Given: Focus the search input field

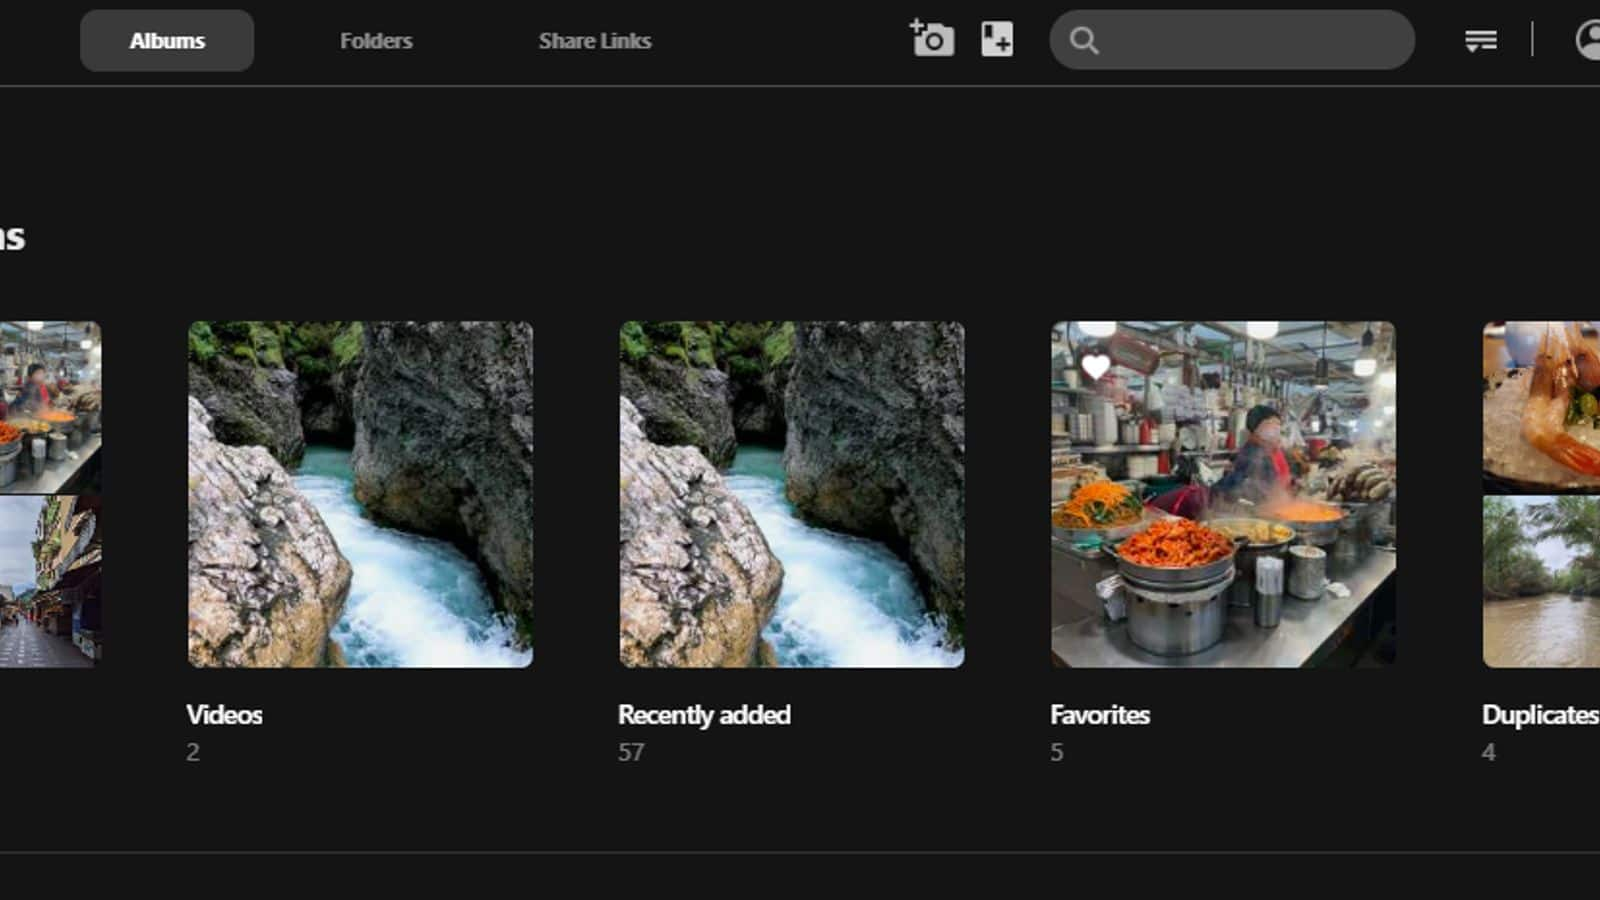Looking at the screenshot, I should pos(1232,40).
